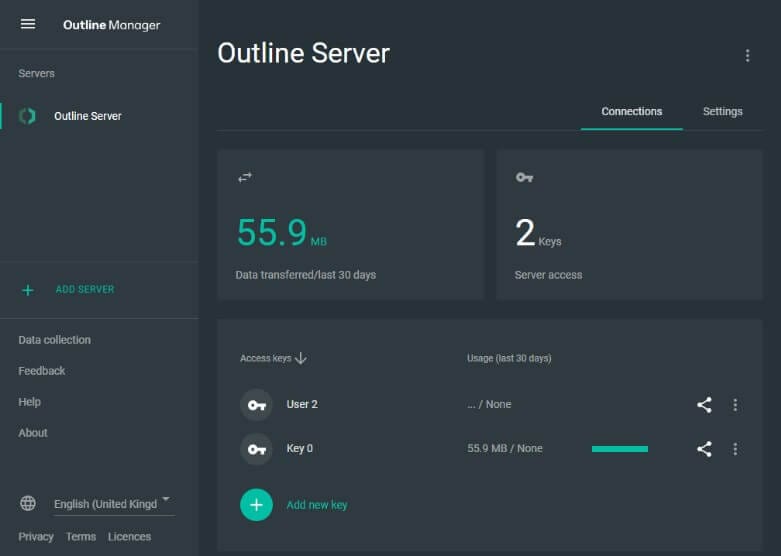Click the Usage (last 30 days) header

[509, 358]
